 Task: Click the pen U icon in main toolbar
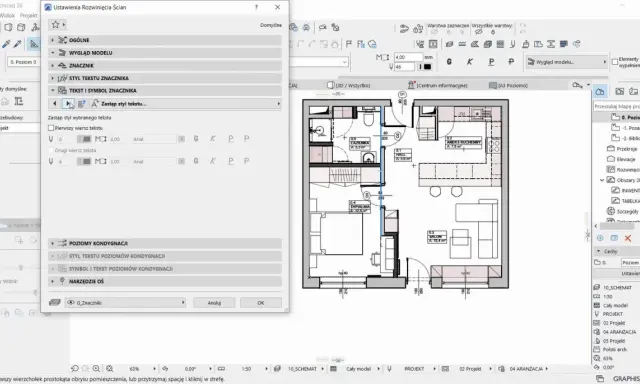point(391,67)
